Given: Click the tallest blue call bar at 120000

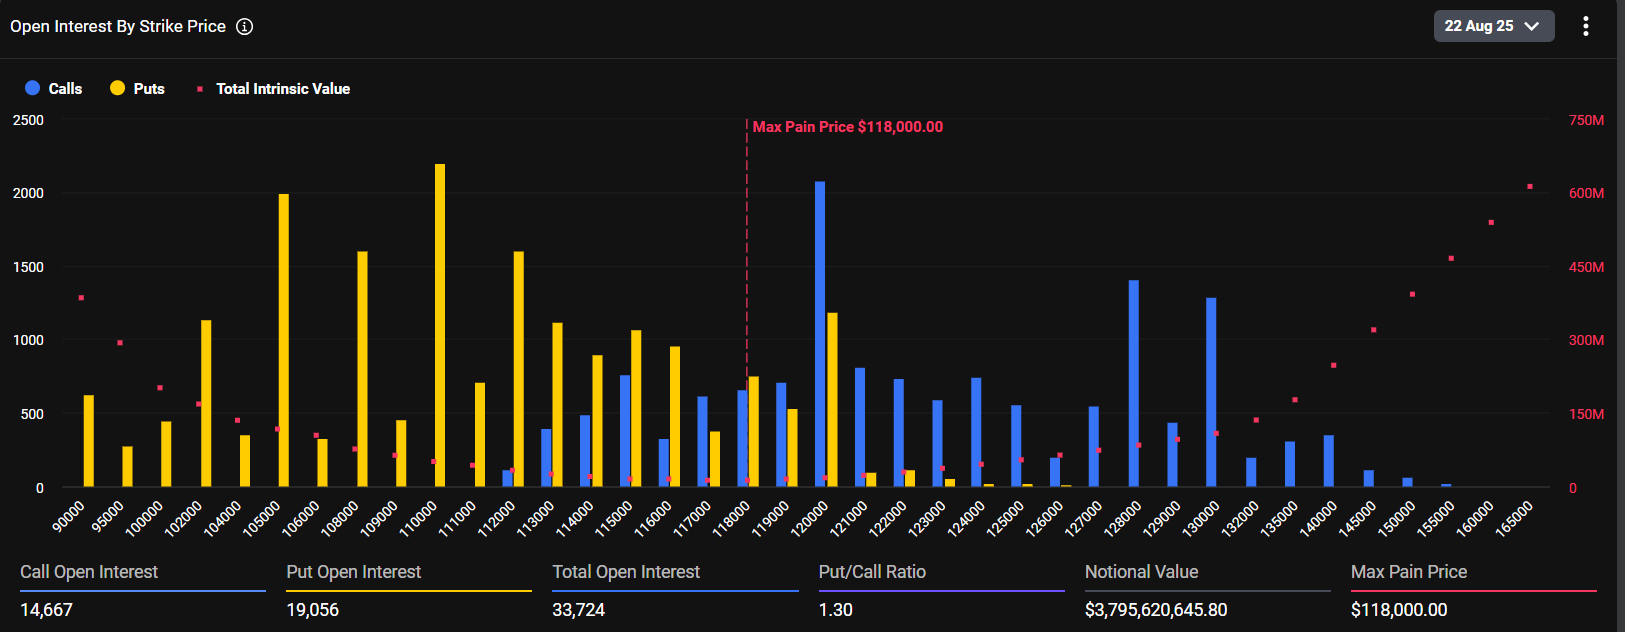Looking at the screenshot, I should pos(820,334).
